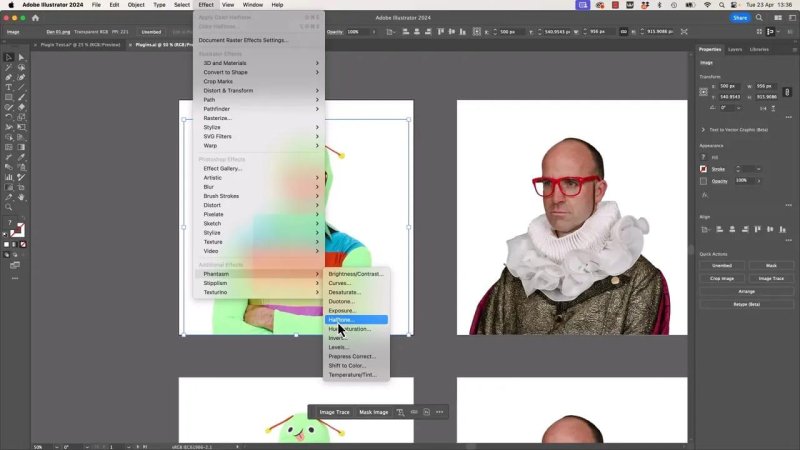Viewport: 800px width, 450px height.
Task: Select the Selection tool in the toolbar
Action: pos(9,57)
